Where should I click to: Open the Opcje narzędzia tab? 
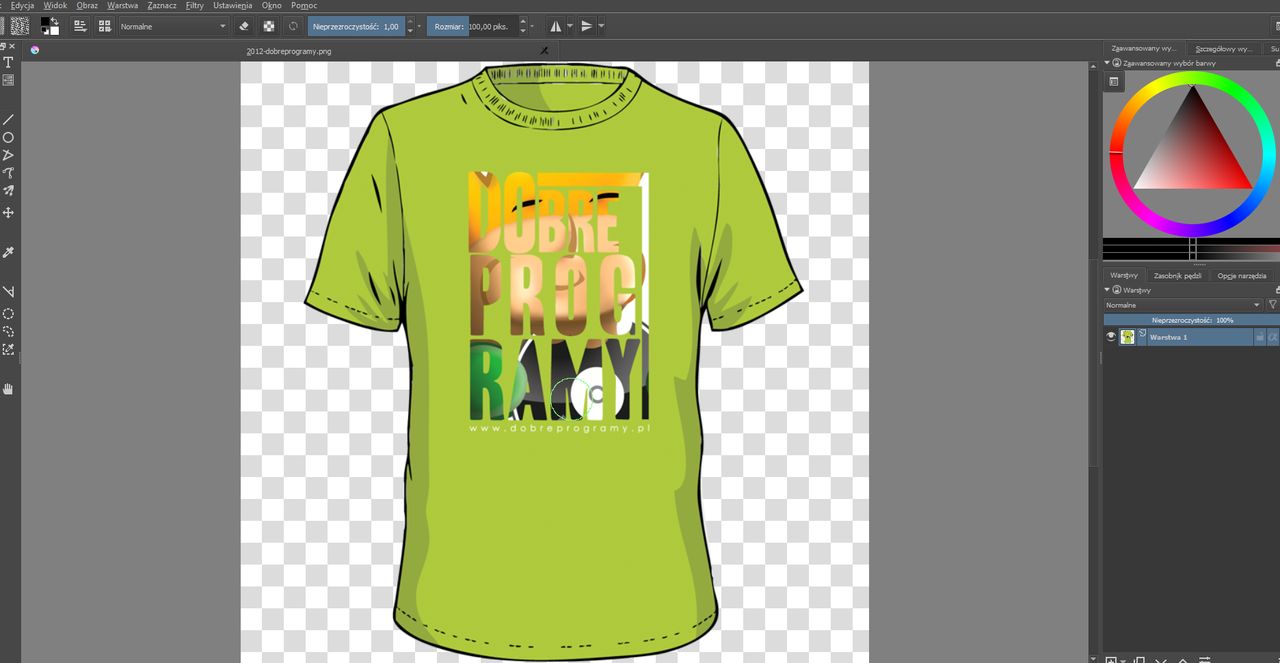point(1241,275)
